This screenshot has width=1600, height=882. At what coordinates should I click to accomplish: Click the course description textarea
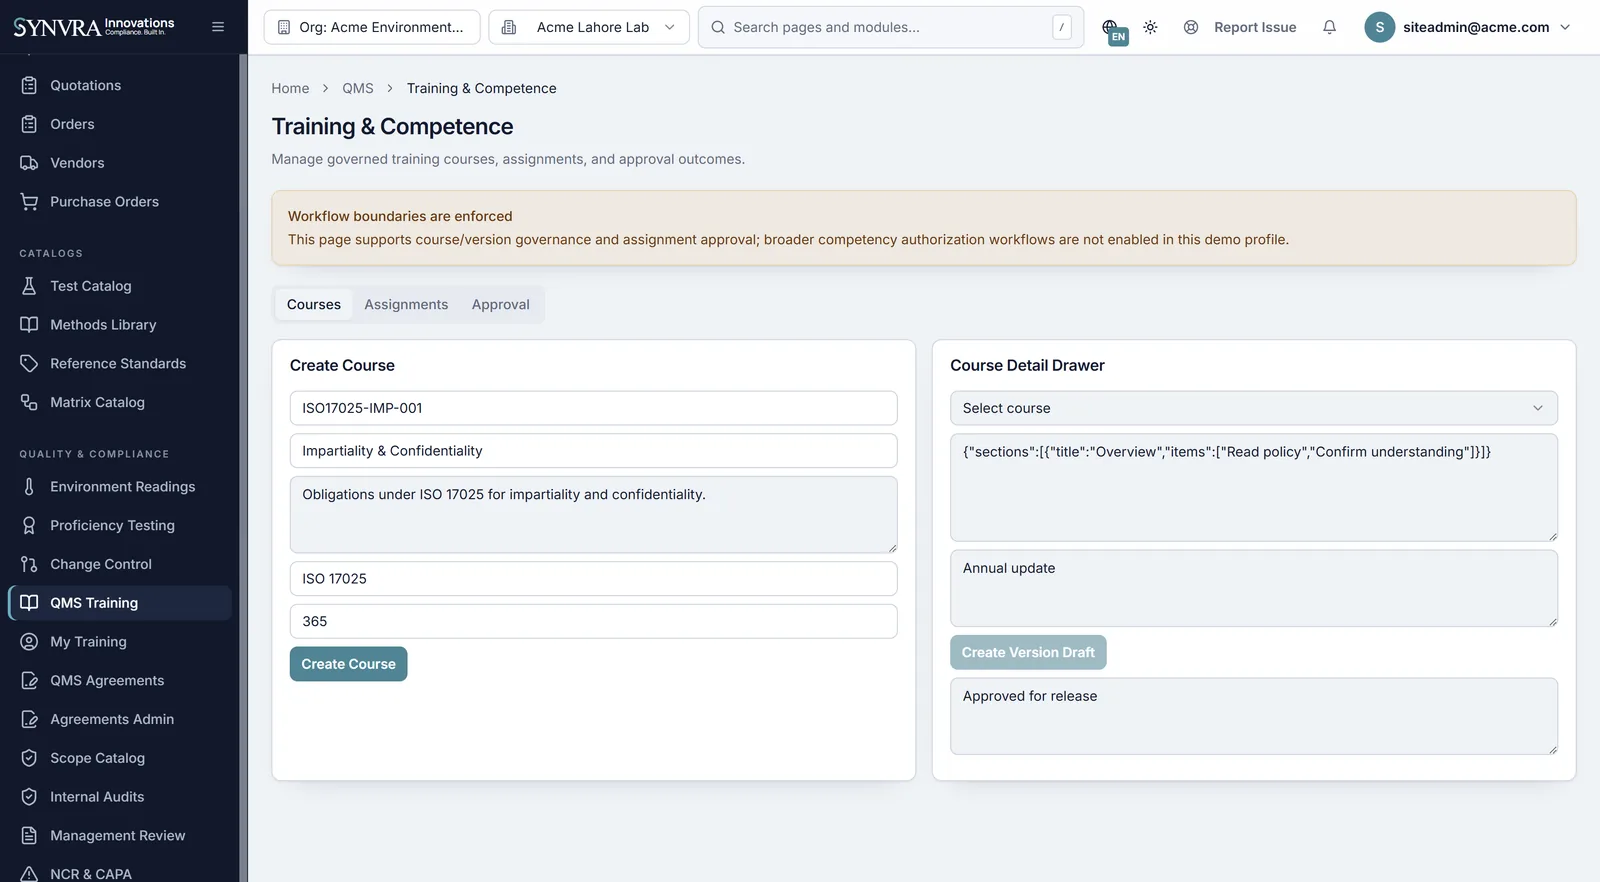[594, 515]
